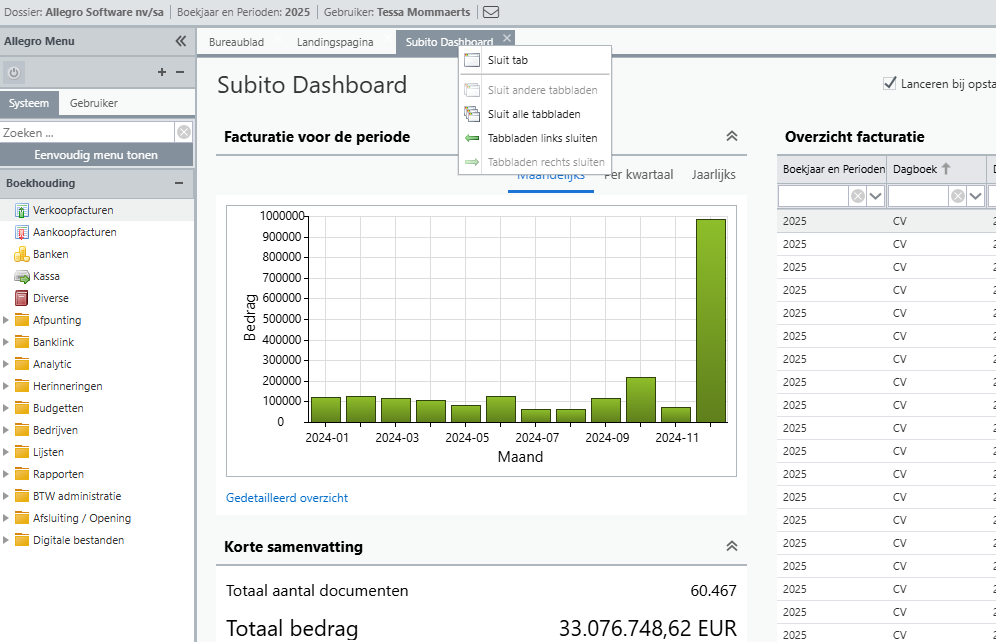Open Gedetailleerd overzicht link
This screenshot has height=642, width=996.
click(286, 498)
